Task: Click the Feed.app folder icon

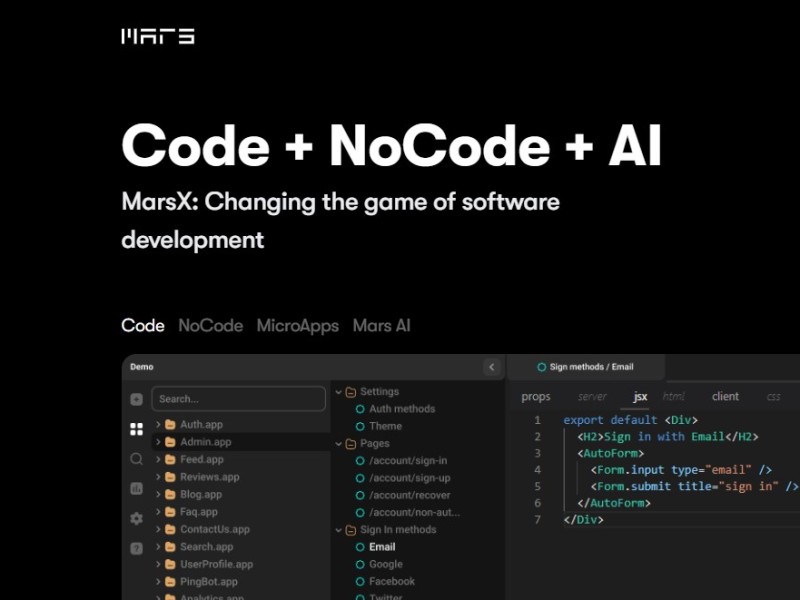Action: pyautogui.click(x=170, y=459)
